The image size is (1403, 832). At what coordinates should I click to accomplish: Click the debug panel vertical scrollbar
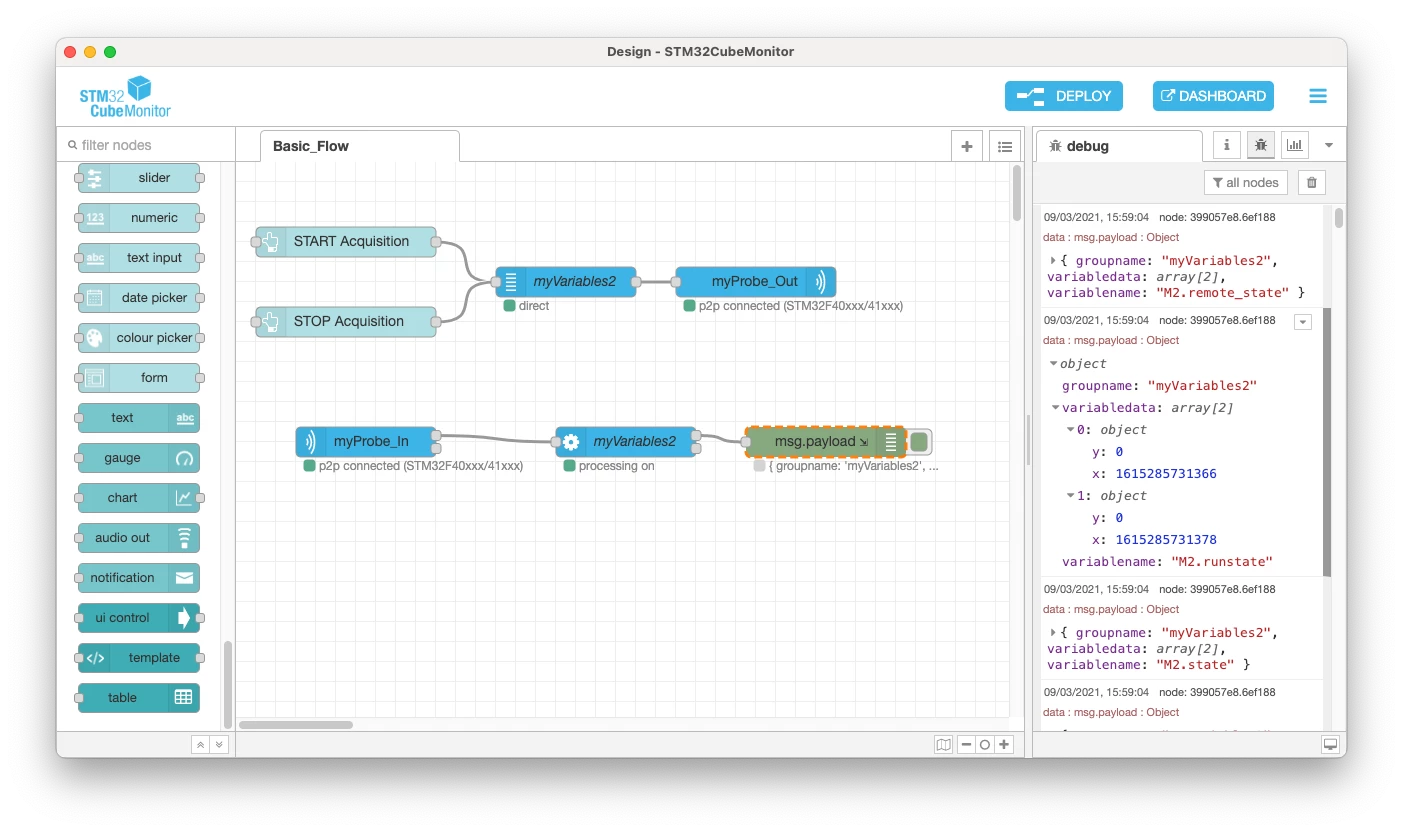(x=1339, y=218)
